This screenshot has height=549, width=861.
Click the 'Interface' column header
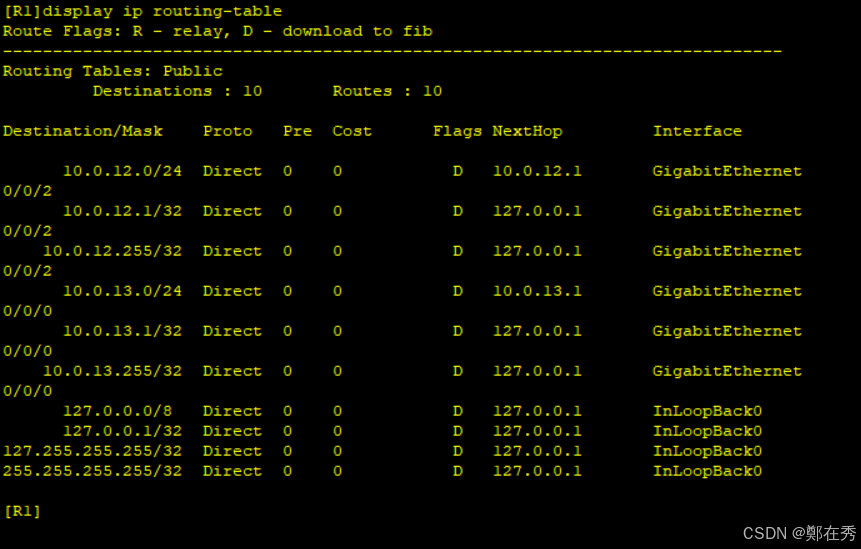tap(697, 131)
